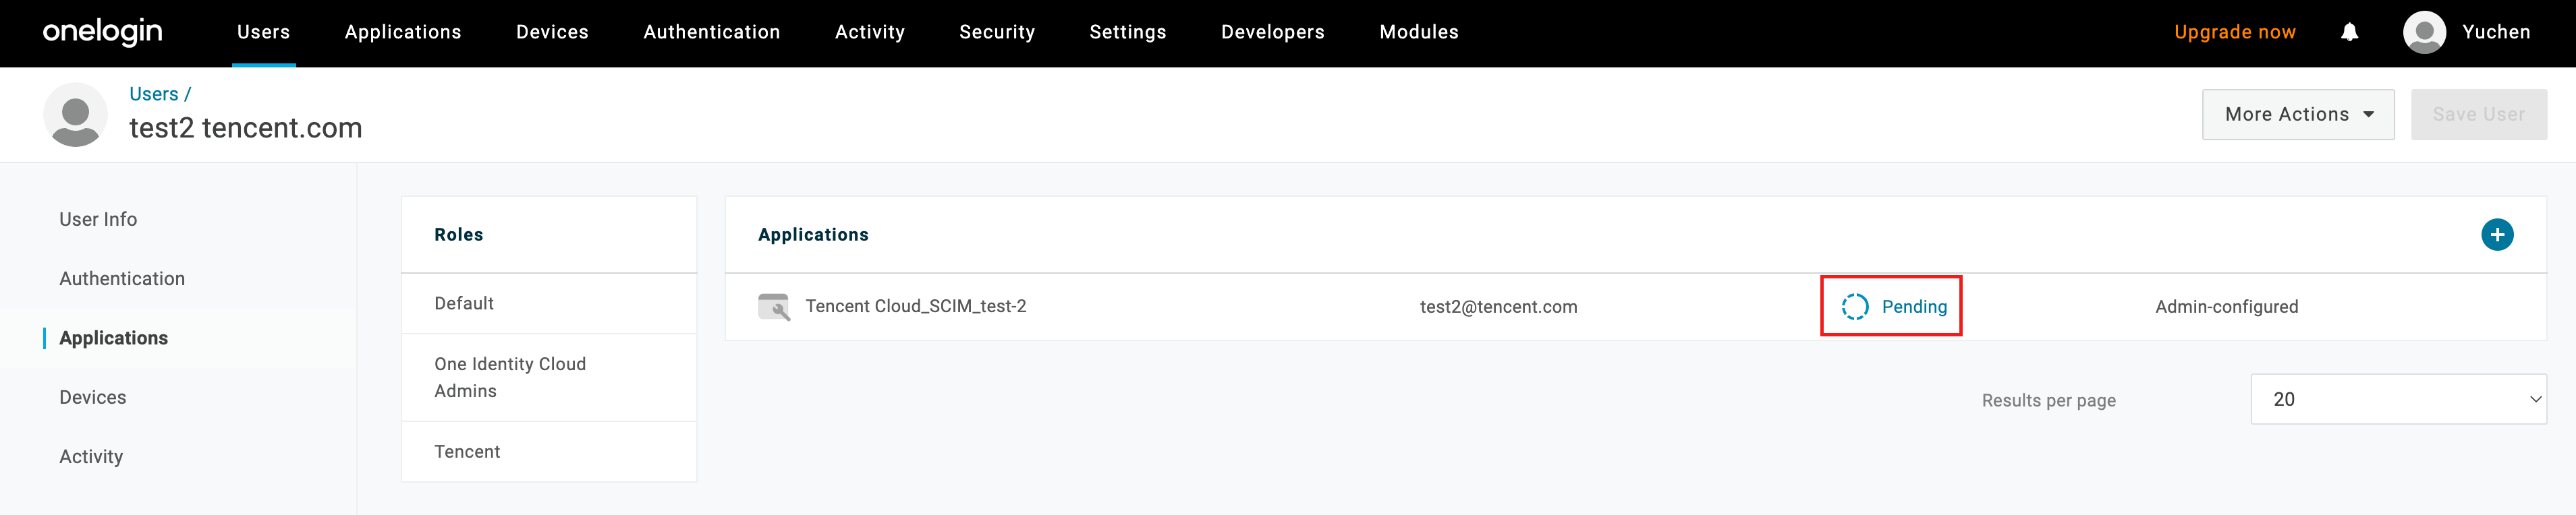
Task: Switch to the User Info tab
Action: [98, 219]
